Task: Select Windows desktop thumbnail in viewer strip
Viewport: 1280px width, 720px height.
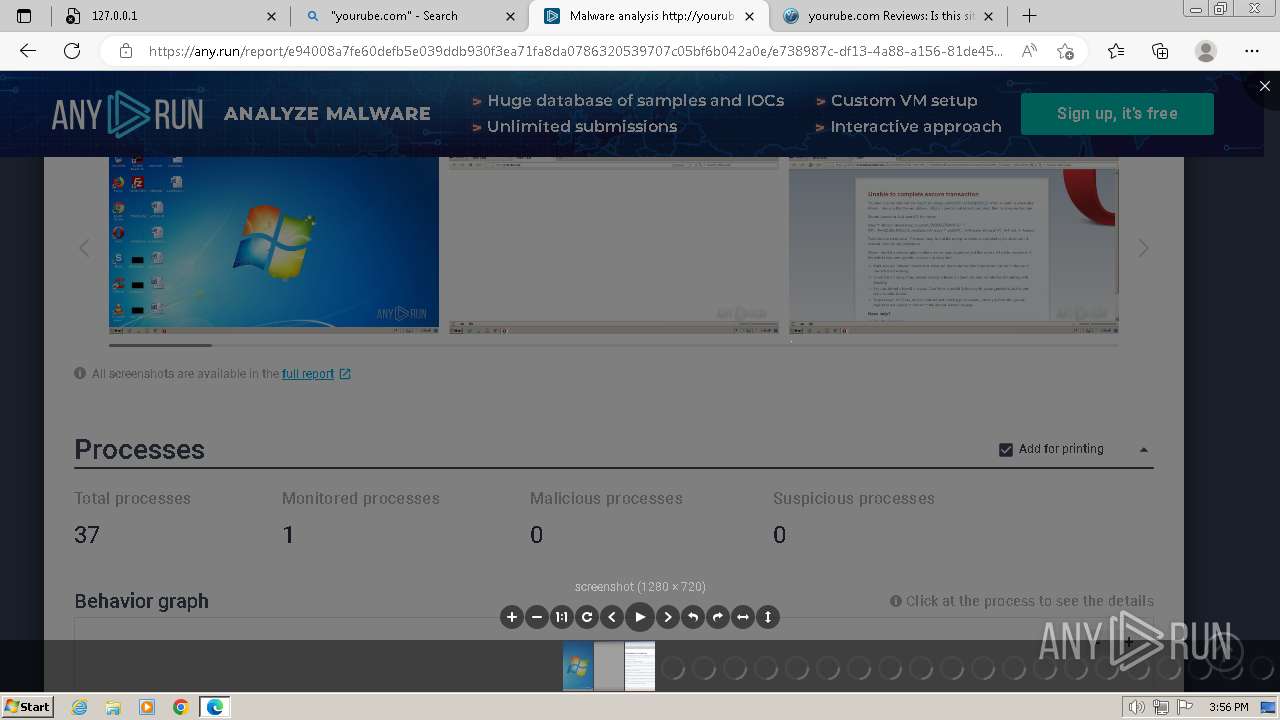Action: [578, 666]
